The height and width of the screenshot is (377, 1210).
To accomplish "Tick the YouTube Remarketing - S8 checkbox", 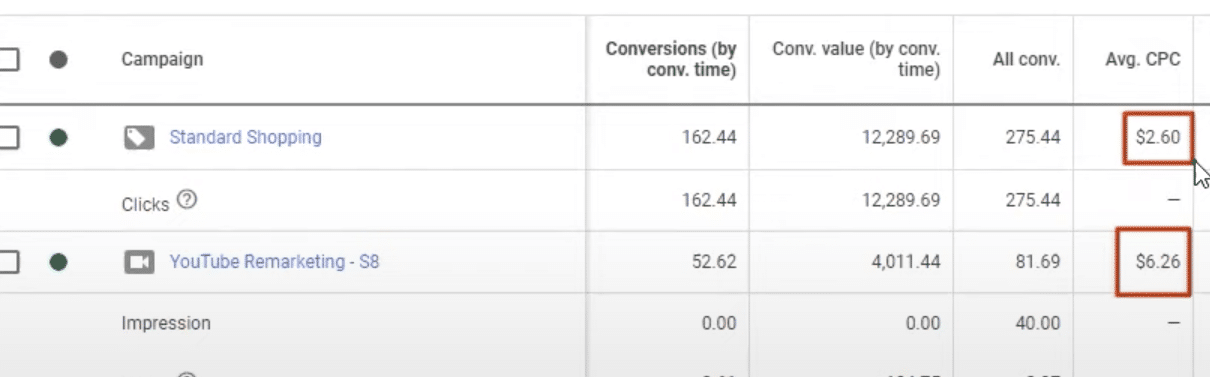I will click(8, 262).
